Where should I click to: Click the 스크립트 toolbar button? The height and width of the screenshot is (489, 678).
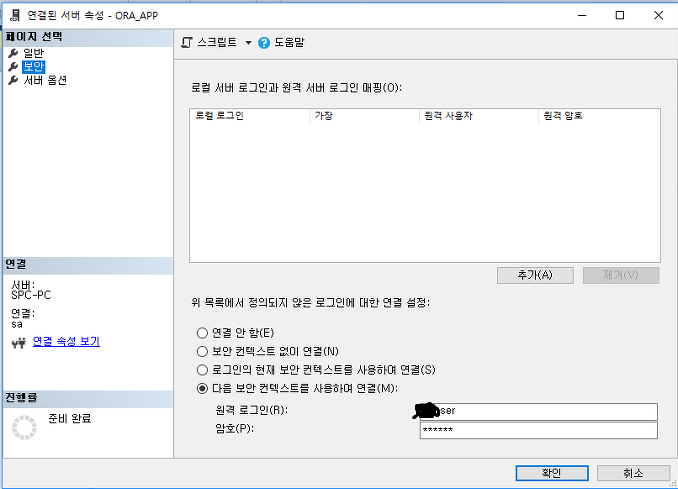(209, 42)
